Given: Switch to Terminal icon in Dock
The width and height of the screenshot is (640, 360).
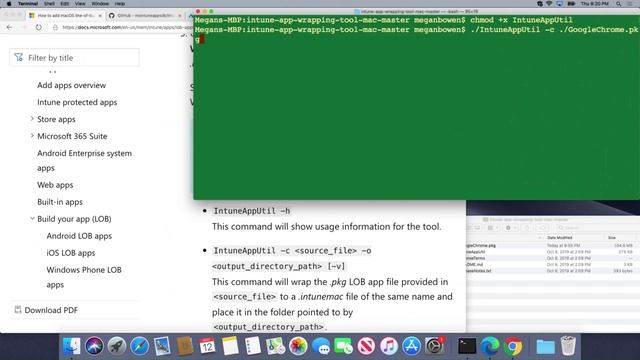Looking at the screenshot, I should tap(467, 346).
